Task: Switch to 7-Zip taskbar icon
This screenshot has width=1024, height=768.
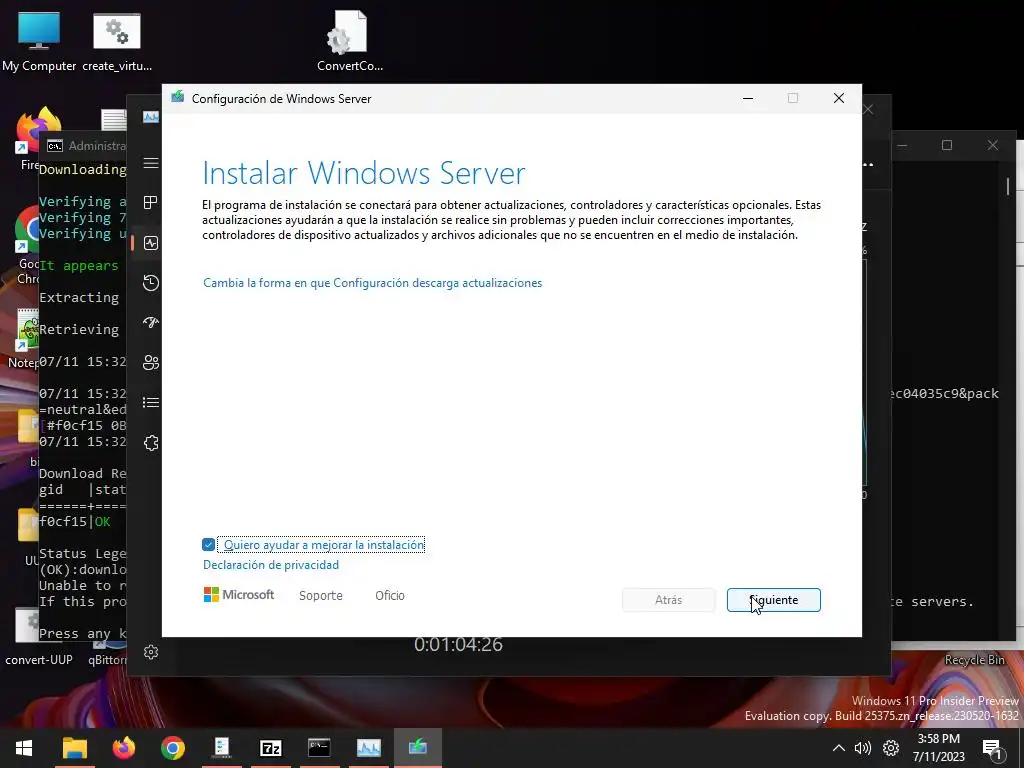Action: click(270, 748)
